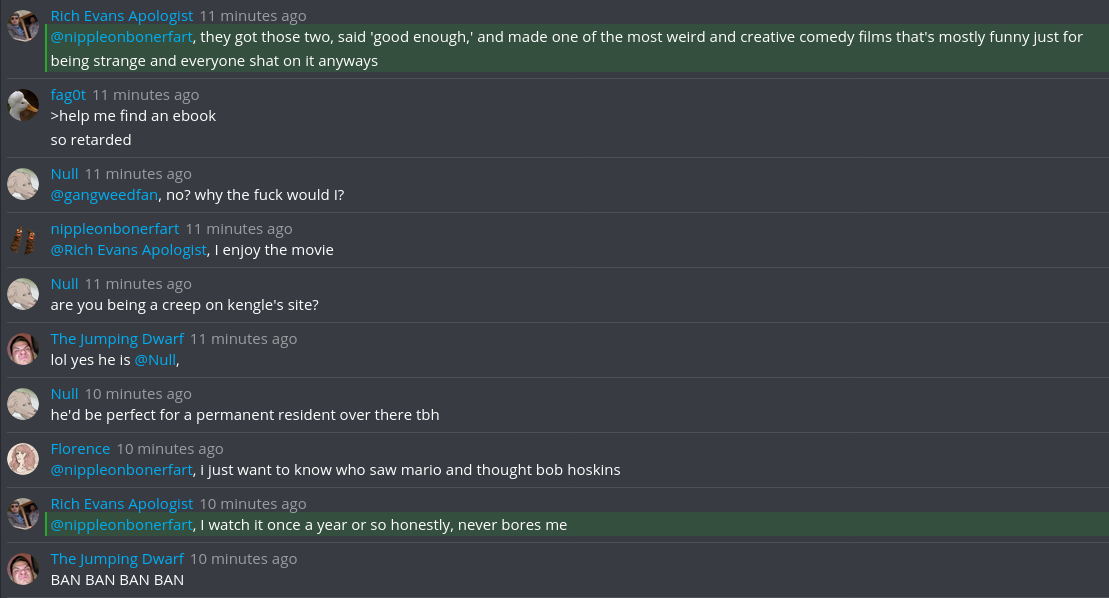Viewport: 1109px width, 598px height.
Task: Click Null's avatar next to the kengle's site message
Action: click(23, 294)
